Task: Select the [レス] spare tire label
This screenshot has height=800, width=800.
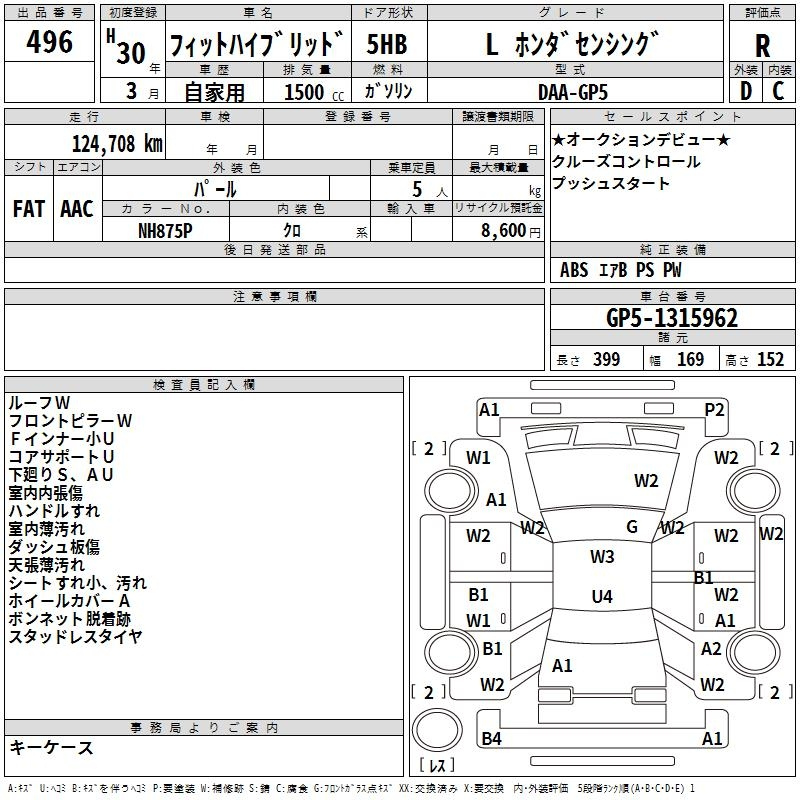Action: pos(437,766)
